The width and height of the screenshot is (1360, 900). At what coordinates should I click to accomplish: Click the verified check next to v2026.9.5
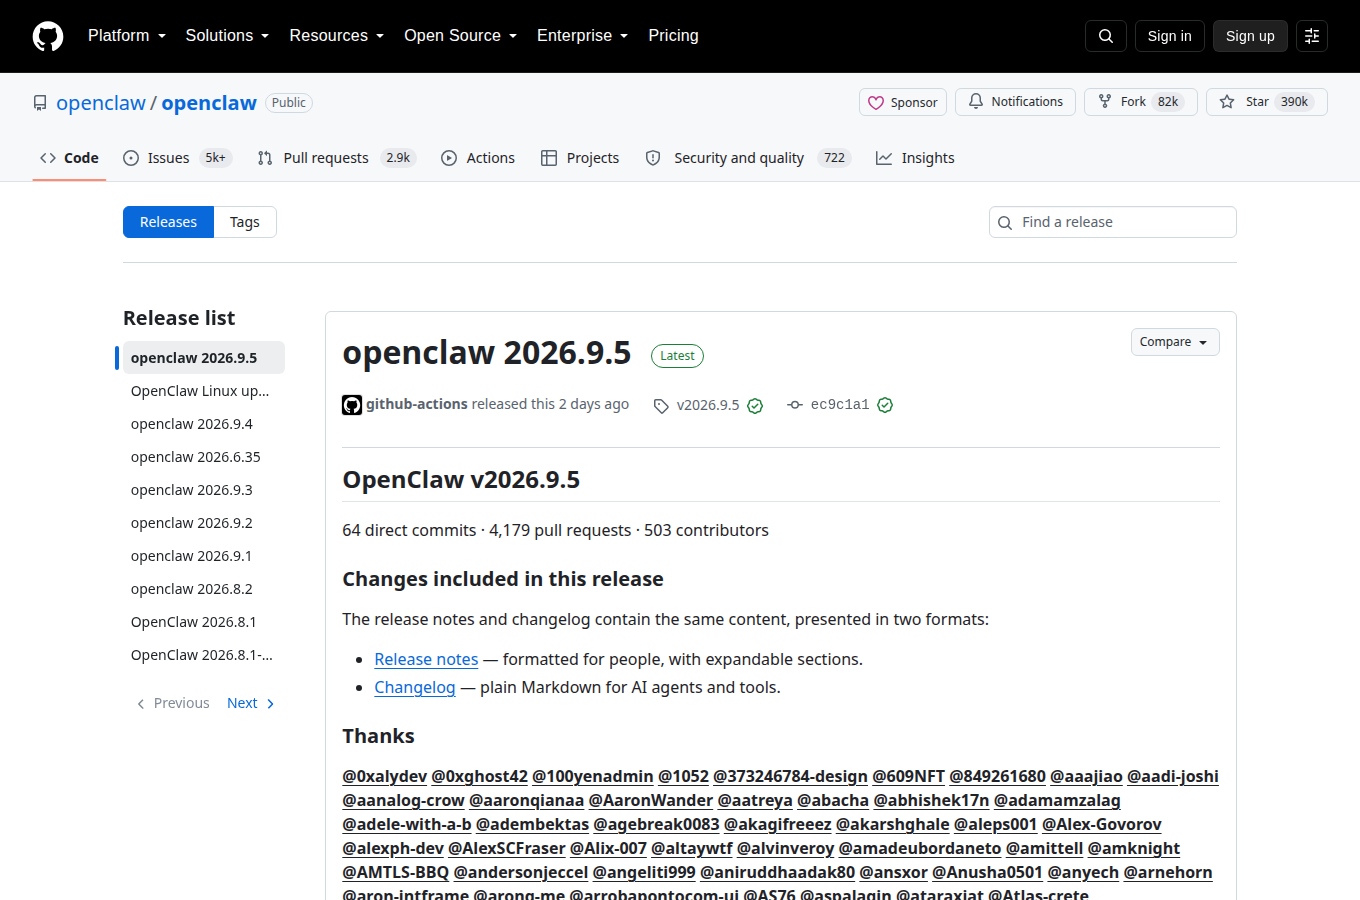(x=755, y=406)
